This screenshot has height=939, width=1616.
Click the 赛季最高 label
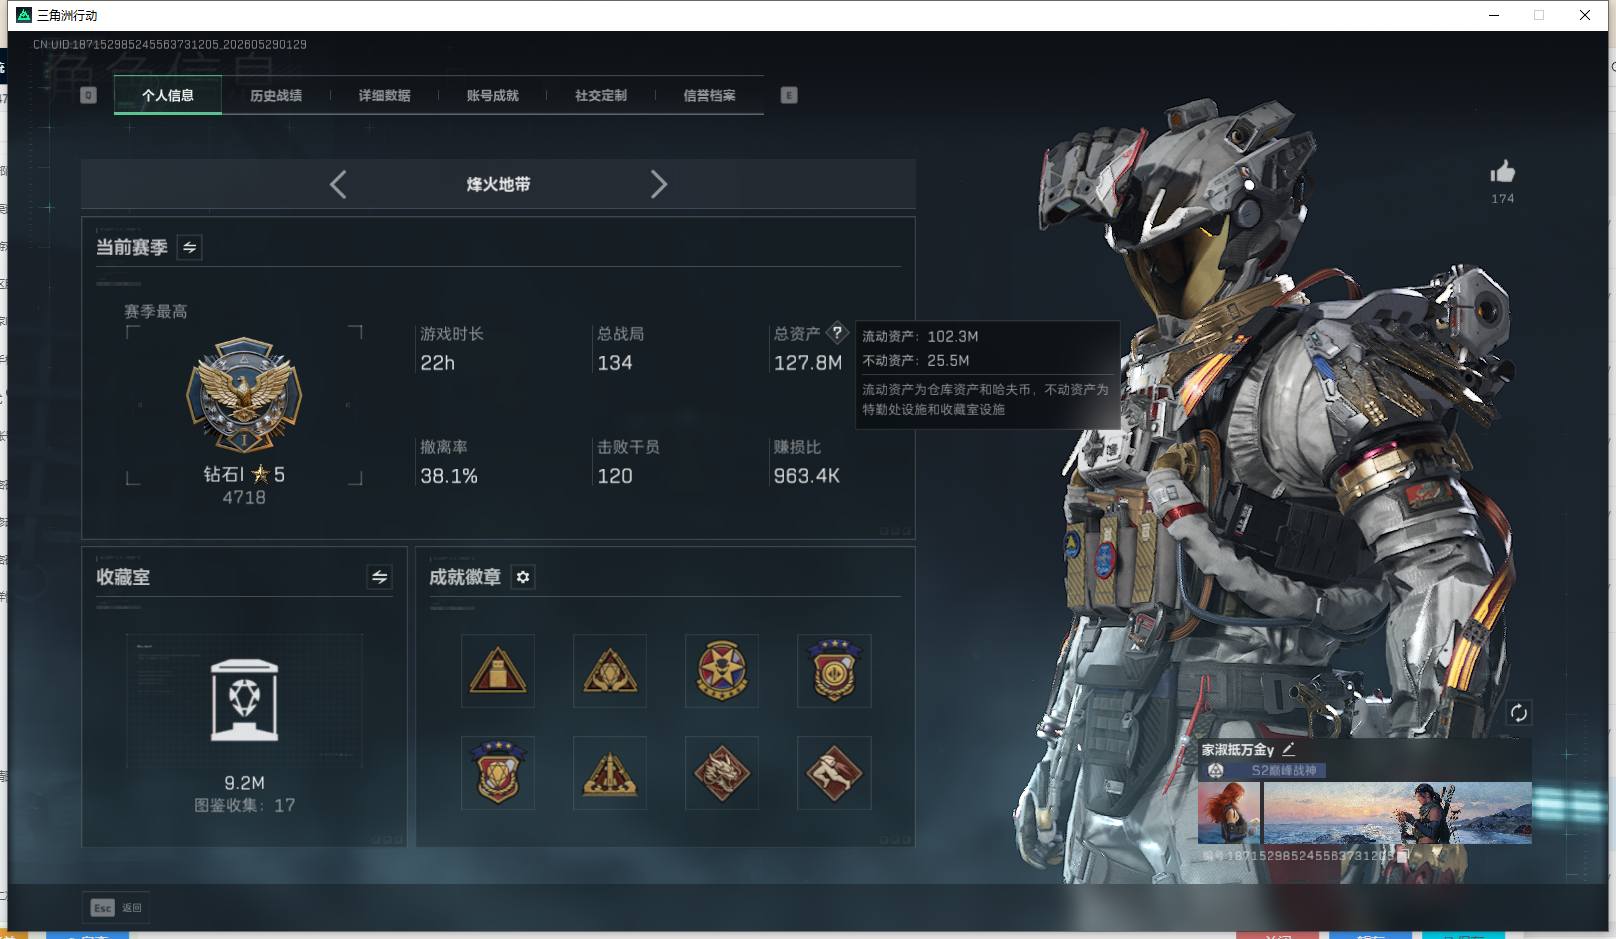point(155,312)
